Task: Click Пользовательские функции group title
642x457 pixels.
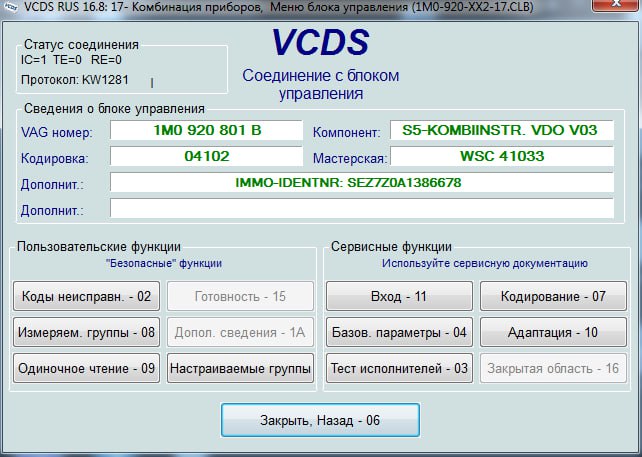Action: pos(99,247)
